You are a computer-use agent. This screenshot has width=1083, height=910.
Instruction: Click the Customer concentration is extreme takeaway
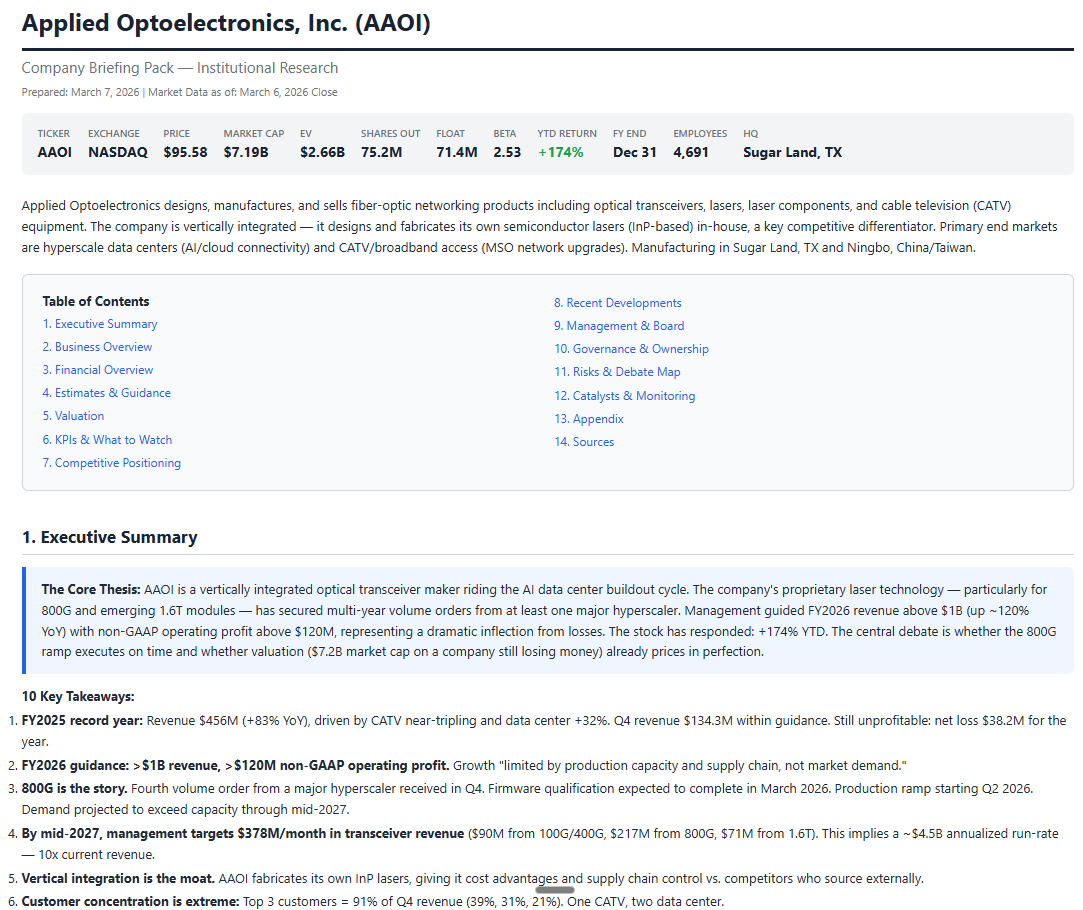tap(131, 902)
